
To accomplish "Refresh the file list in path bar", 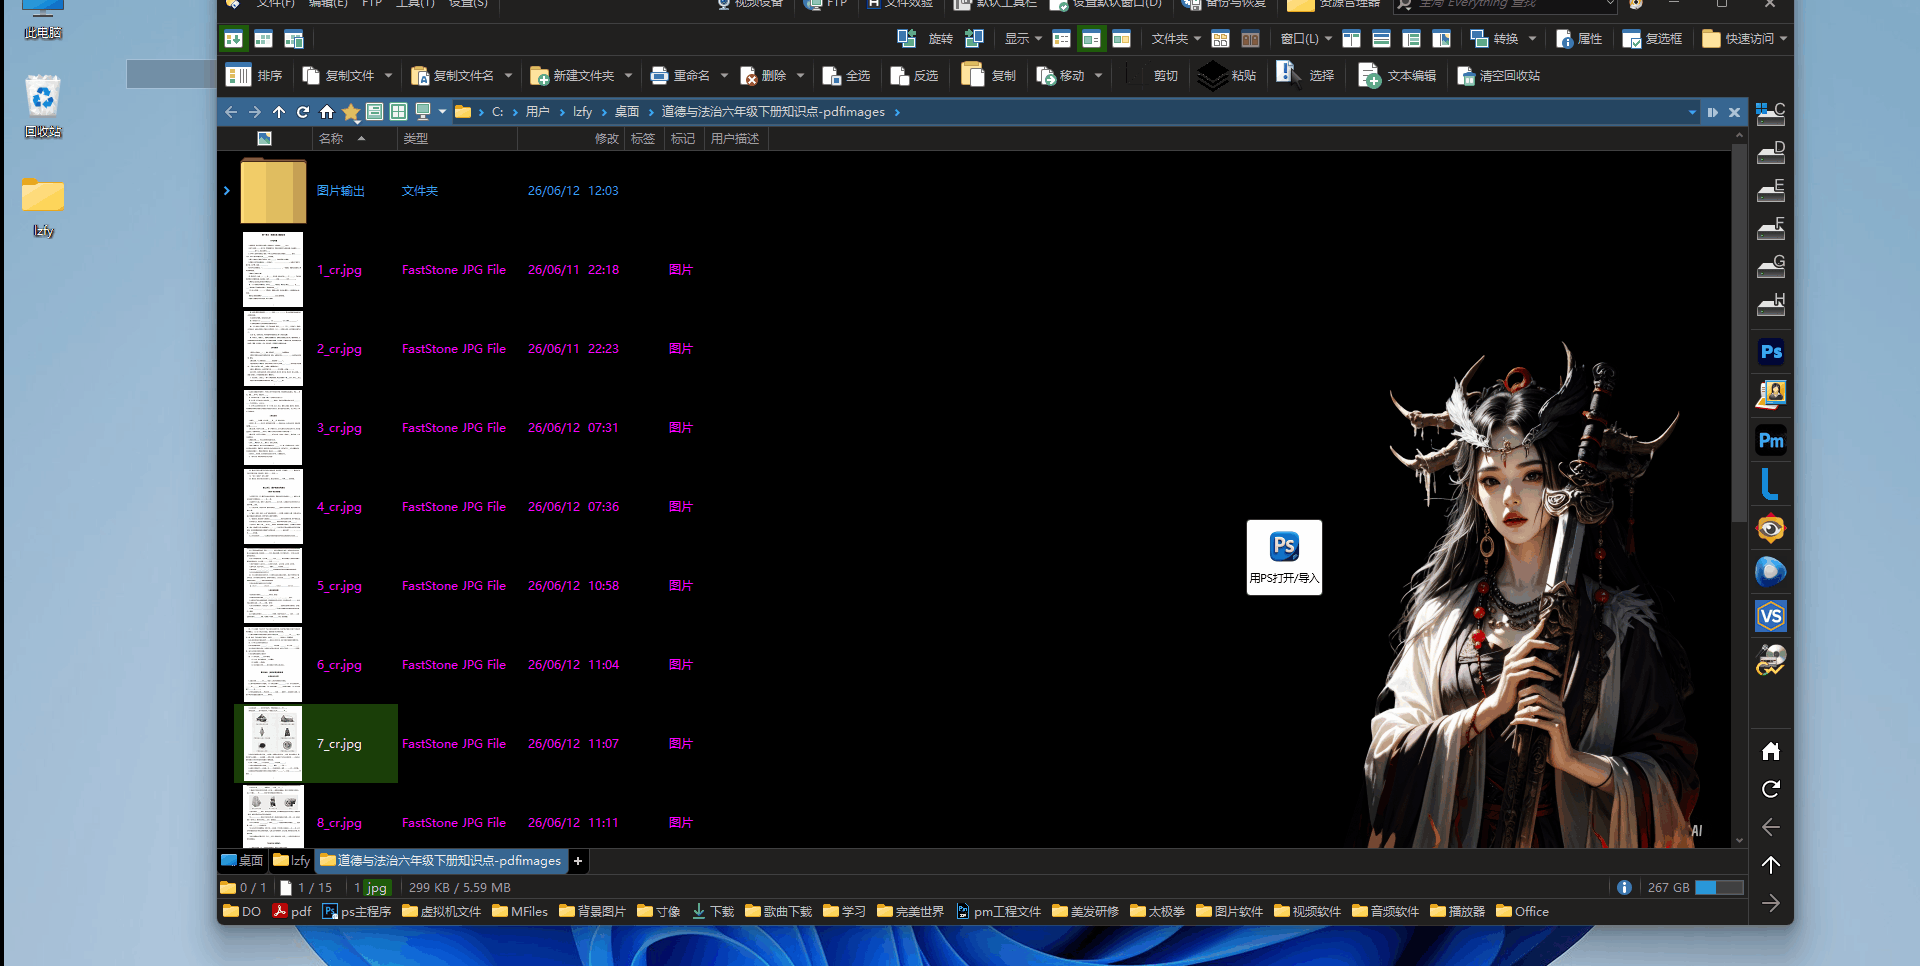I will pos(303,112).
